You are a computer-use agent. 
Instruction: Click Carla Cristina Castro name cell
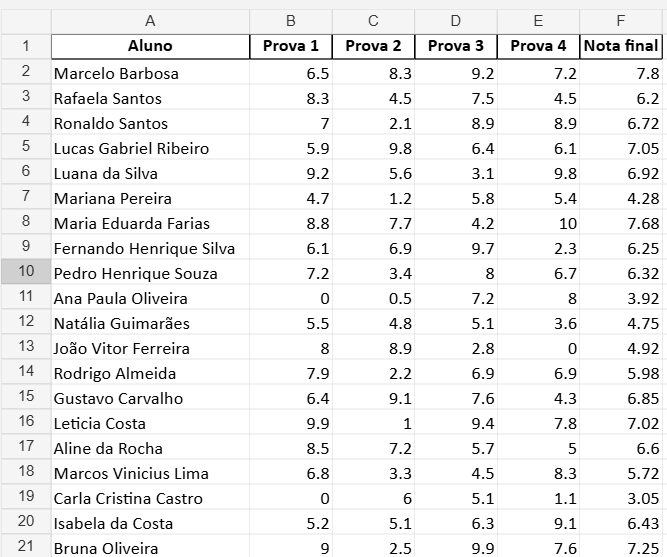click(x=150, y=498)
